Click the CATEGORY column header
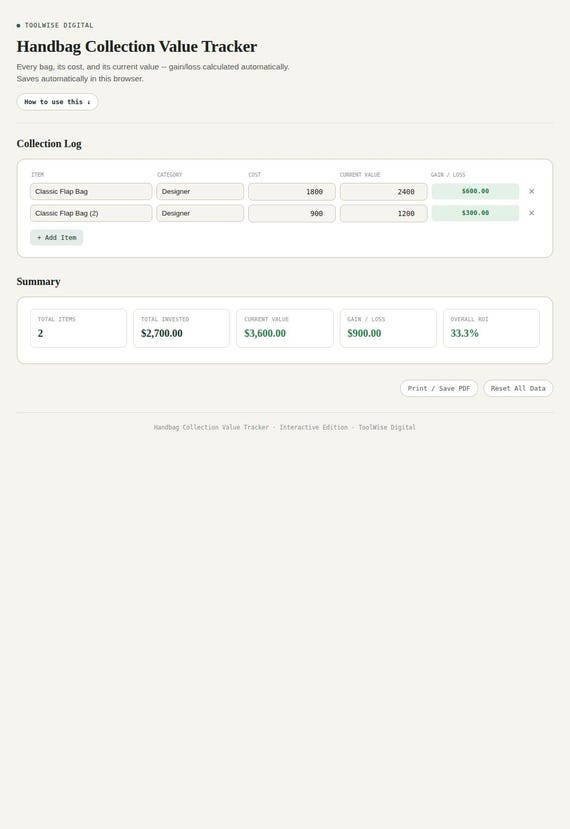Screen dimensions: 570x829 pos(169,174)
